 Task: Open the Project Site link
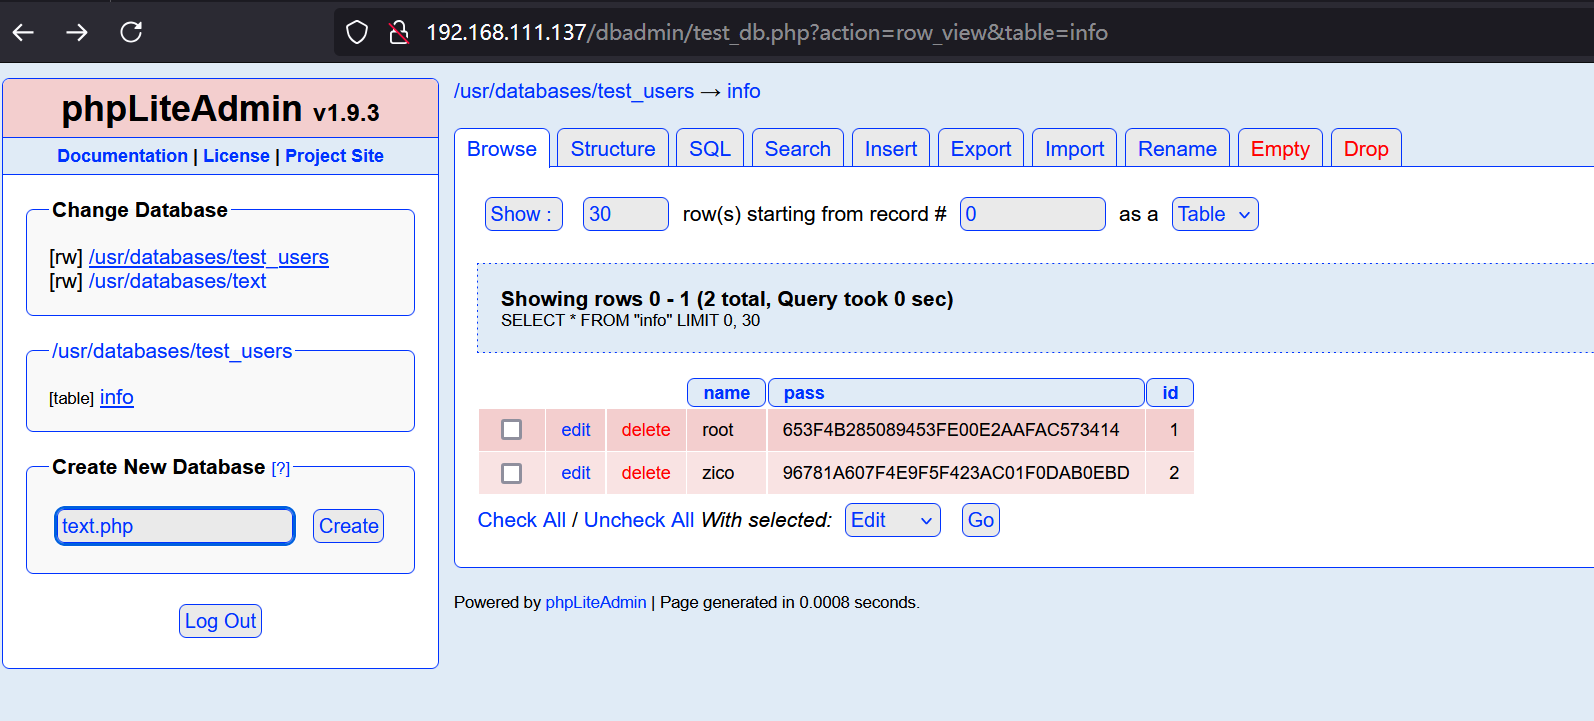click(334, 156)
